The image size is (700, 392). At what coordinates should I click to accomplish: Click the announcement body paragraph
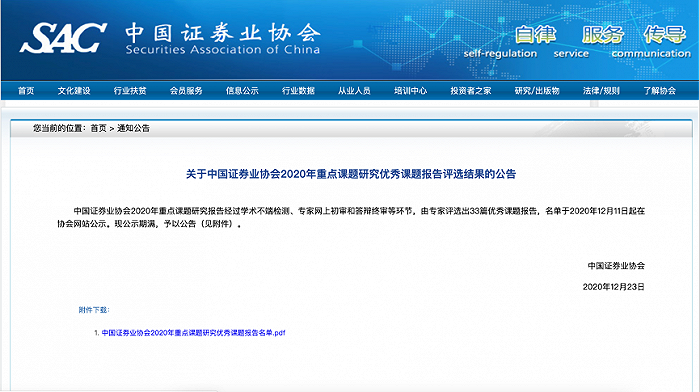coord(351,217)
